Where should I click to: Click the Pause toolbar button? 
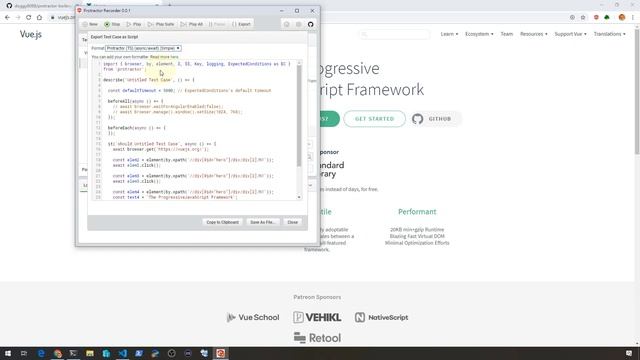click(217, 24)
